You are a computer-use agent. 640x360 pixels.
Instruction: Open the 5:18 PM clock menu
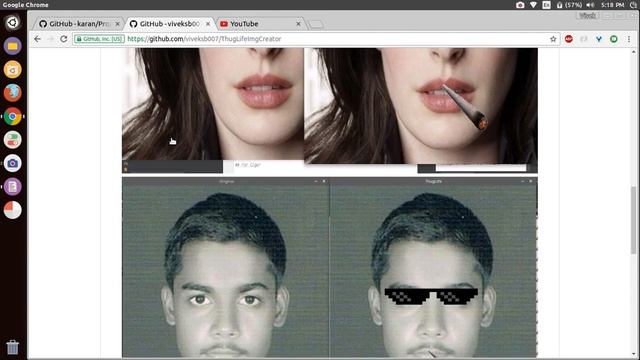[612, 5]
